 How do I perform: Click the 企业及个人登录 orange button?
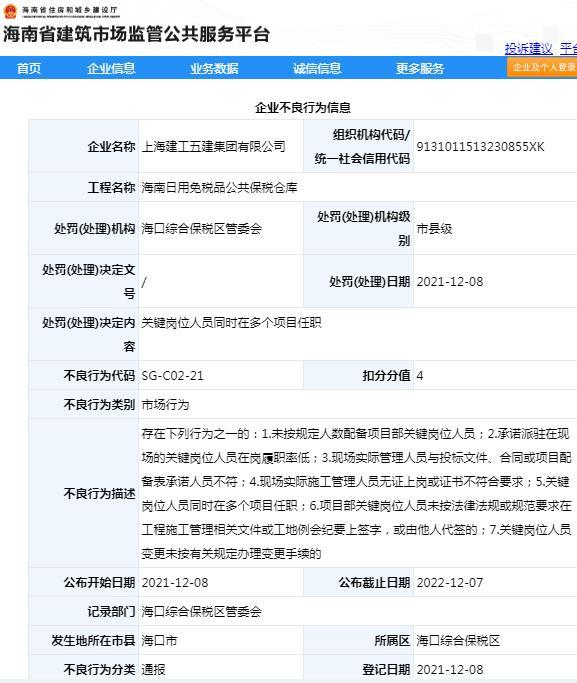point(542,68)
